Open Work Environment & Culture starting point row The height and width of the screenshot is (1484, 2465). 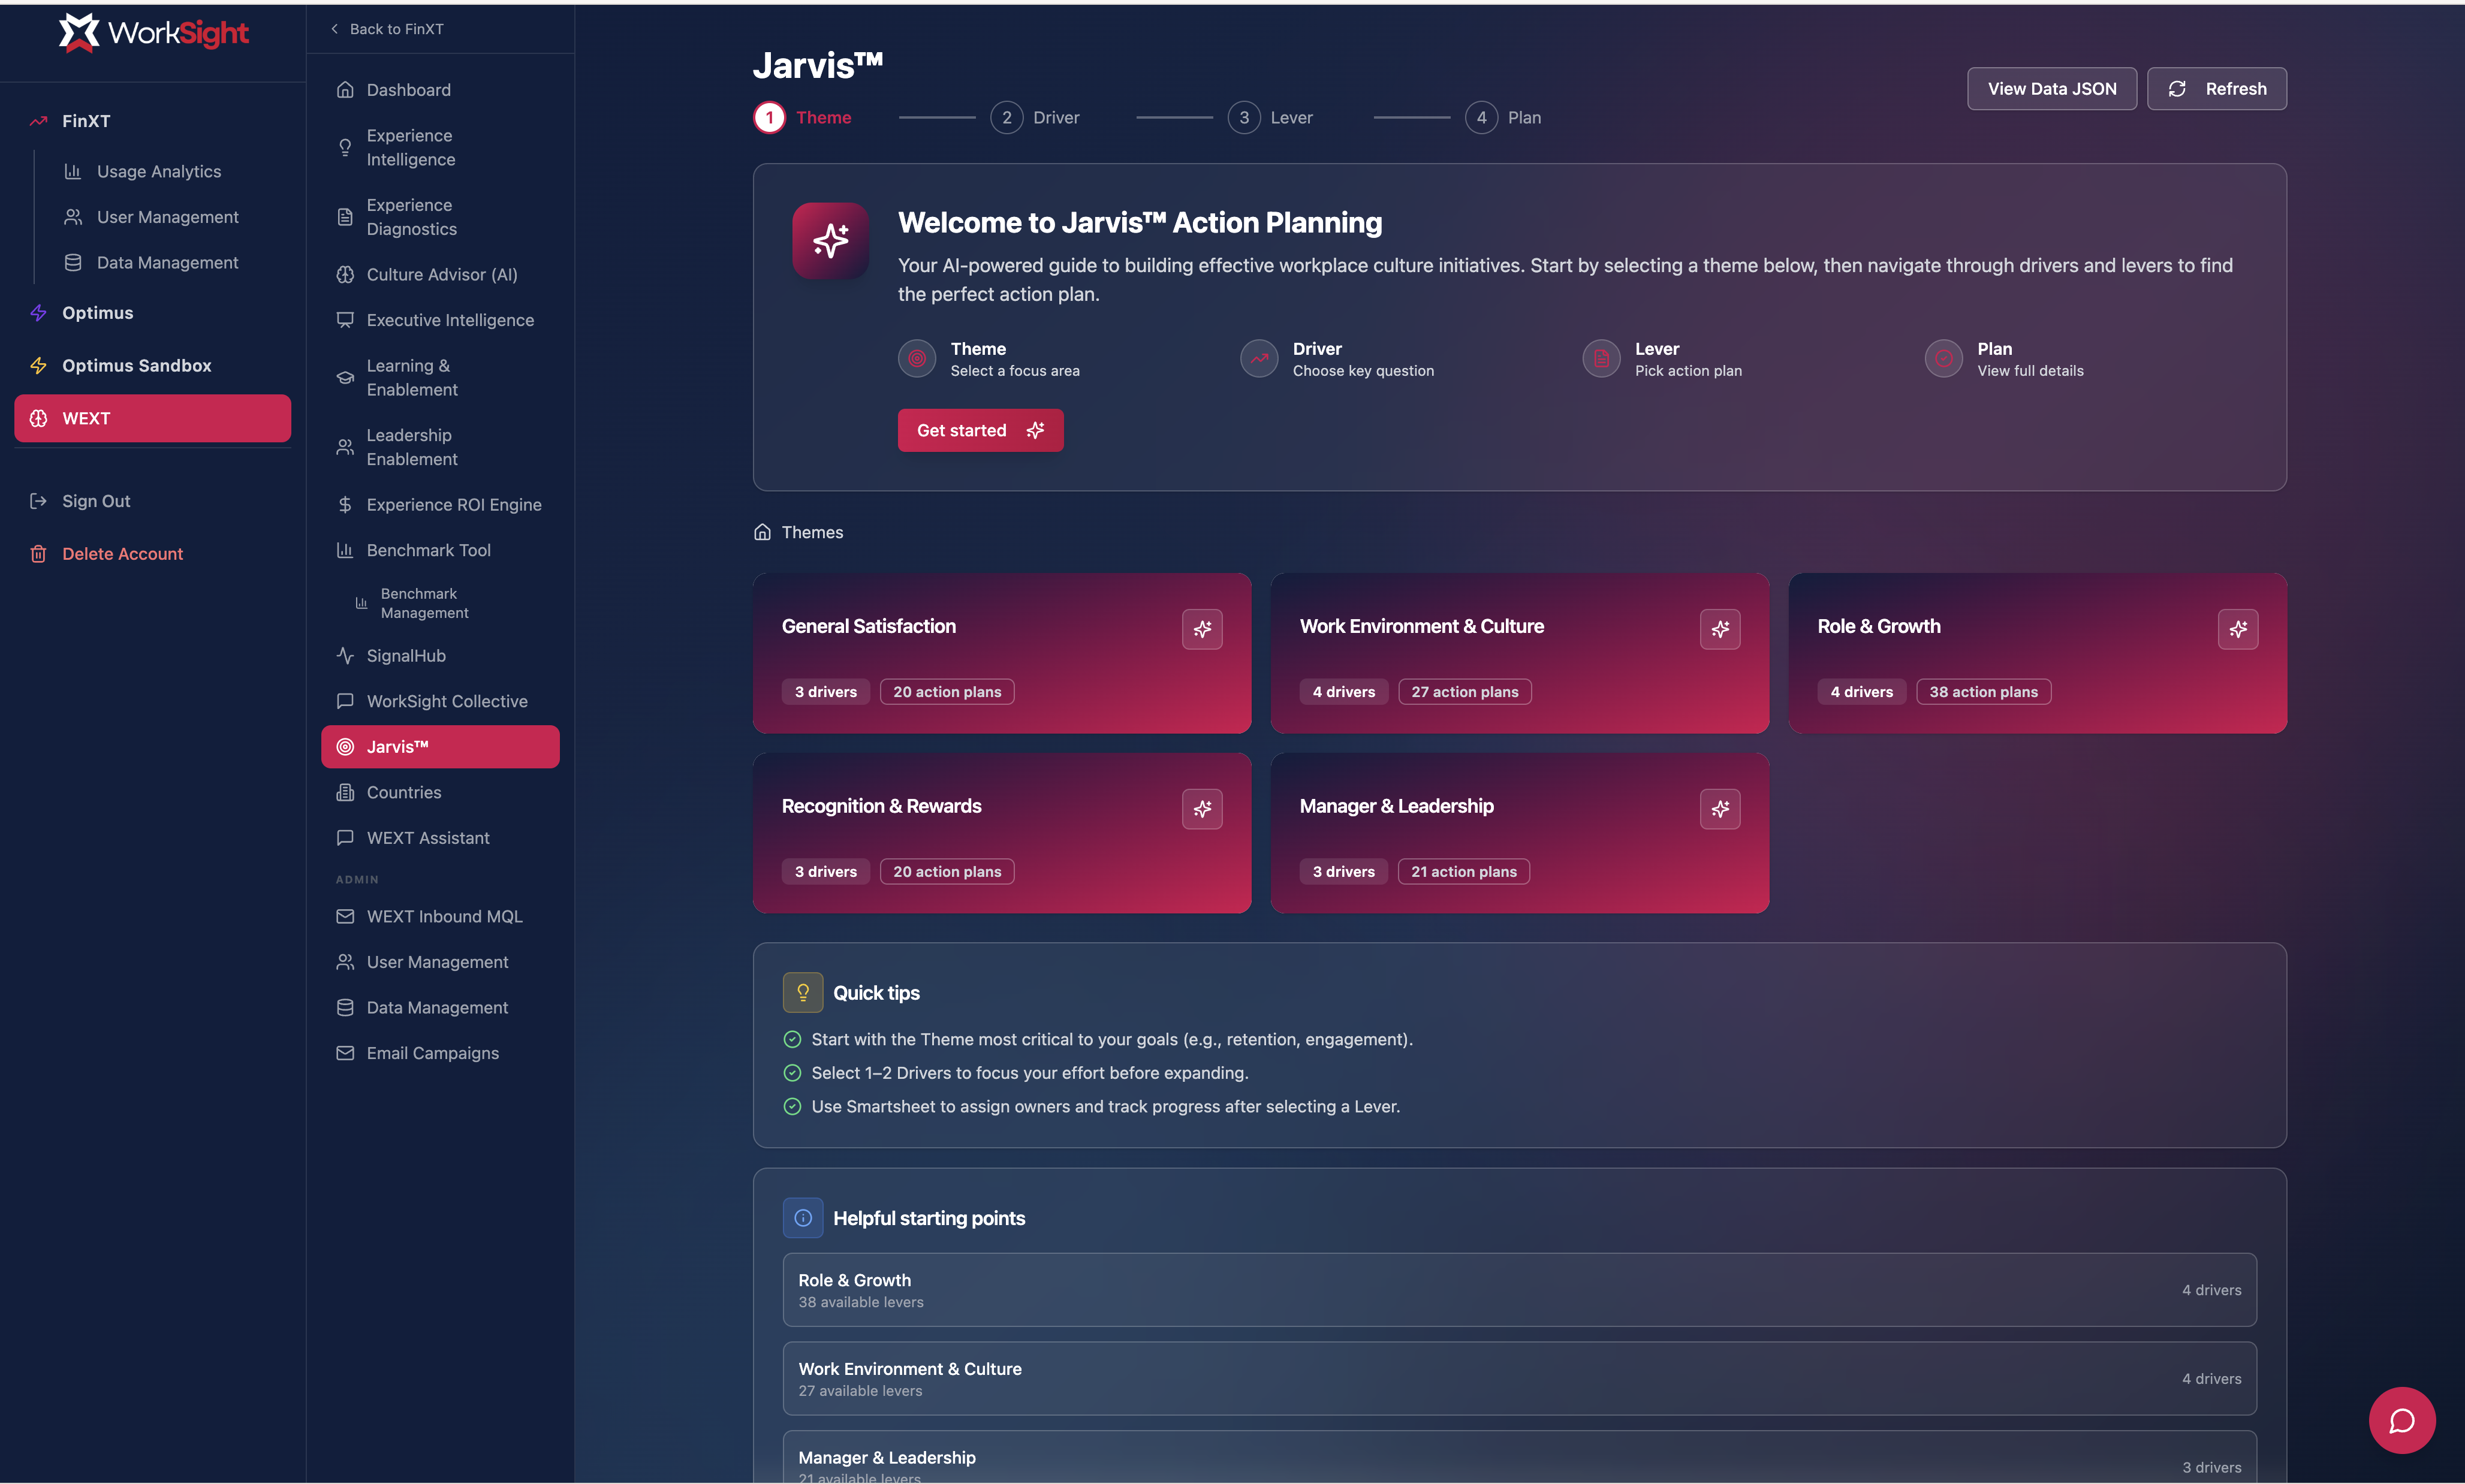click(x=1519, y=1379)
